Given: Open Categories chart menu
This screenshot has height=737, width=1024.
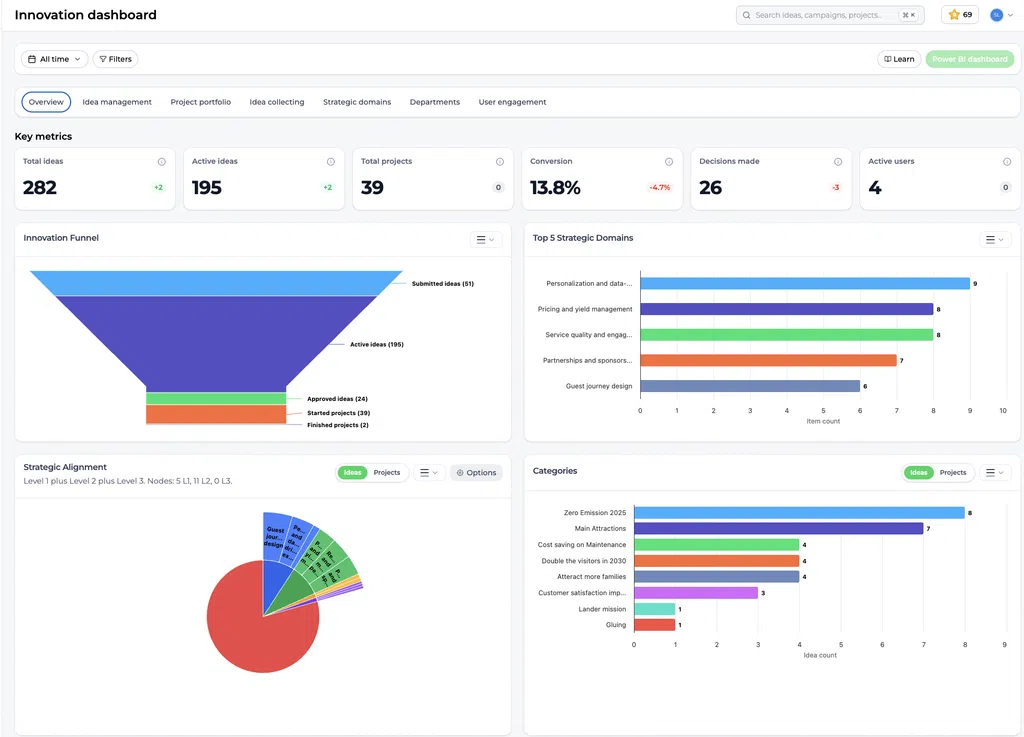Looking at the screenshot, I should pyautogui.click(x=995, y=473).
